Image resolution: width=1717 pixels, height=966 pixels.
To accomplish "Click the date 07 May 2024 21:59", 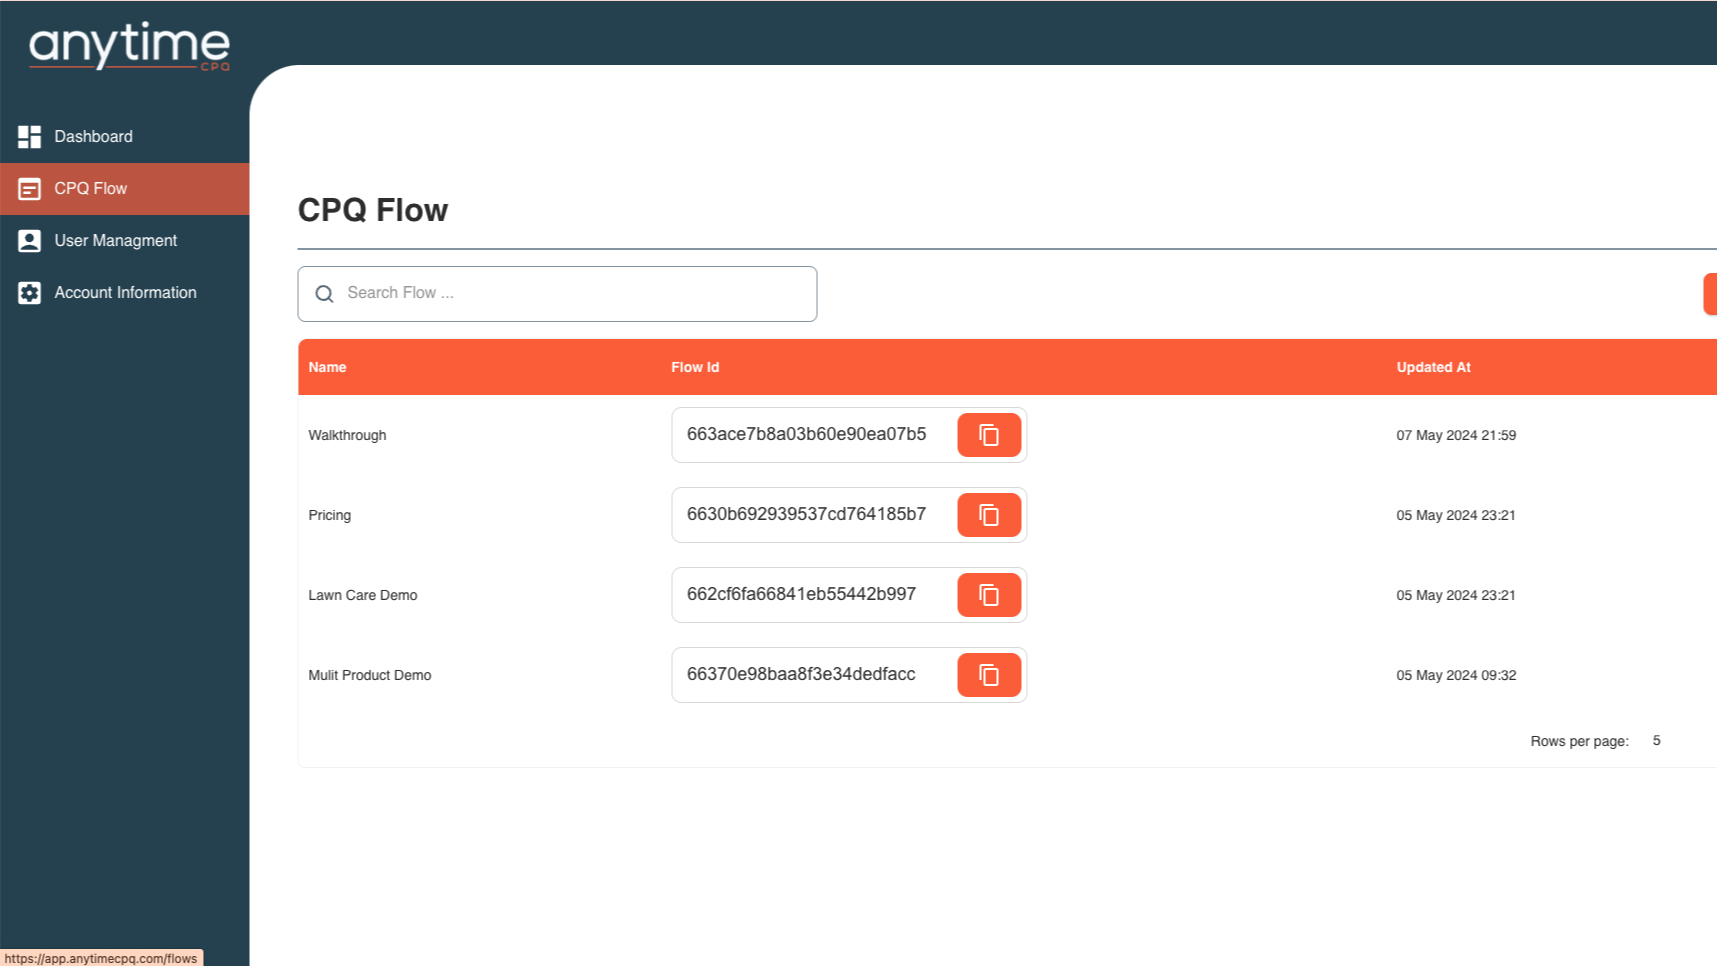I will coord(1456,435).
